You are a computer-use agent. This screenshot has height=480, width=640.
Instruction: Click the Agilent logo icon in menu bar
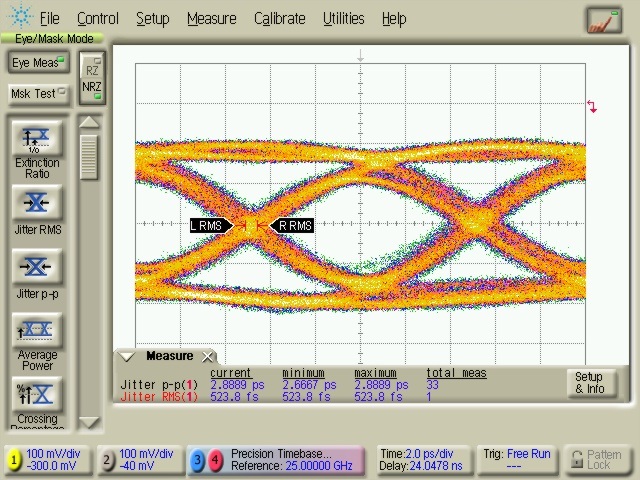20,17
